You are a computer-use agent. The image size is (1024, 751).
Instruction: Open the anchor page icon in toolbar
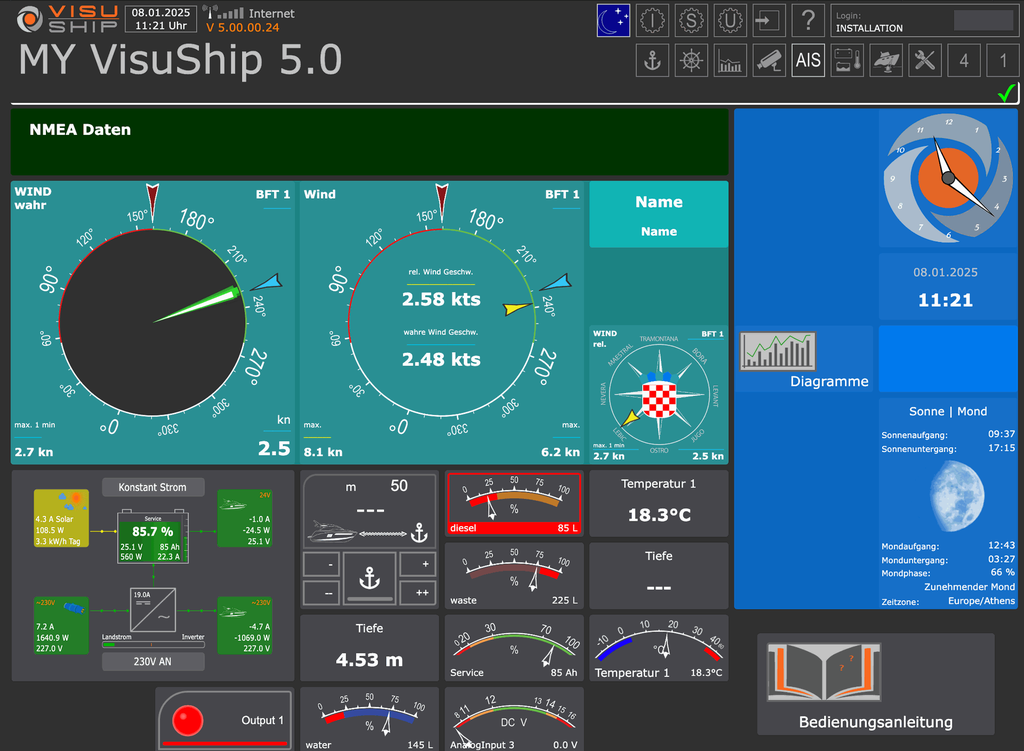point(652,61)
